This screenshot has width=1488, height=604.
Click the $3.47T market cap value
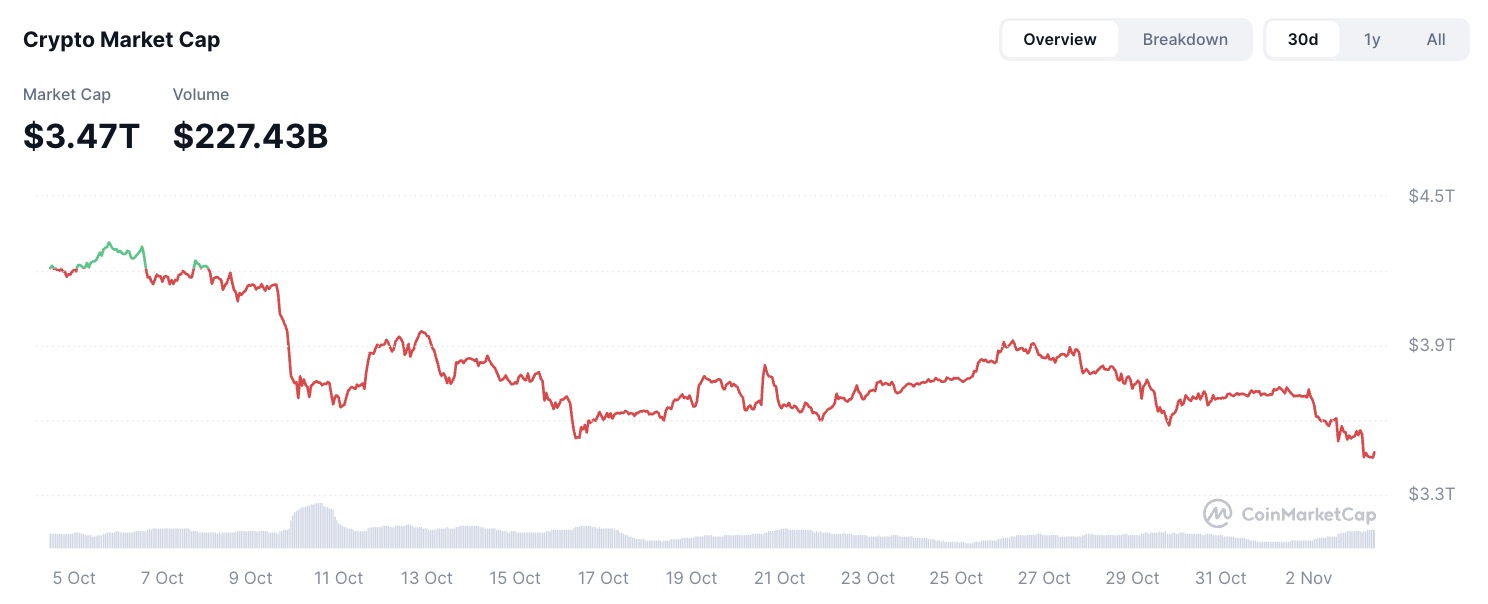[82, 136]
